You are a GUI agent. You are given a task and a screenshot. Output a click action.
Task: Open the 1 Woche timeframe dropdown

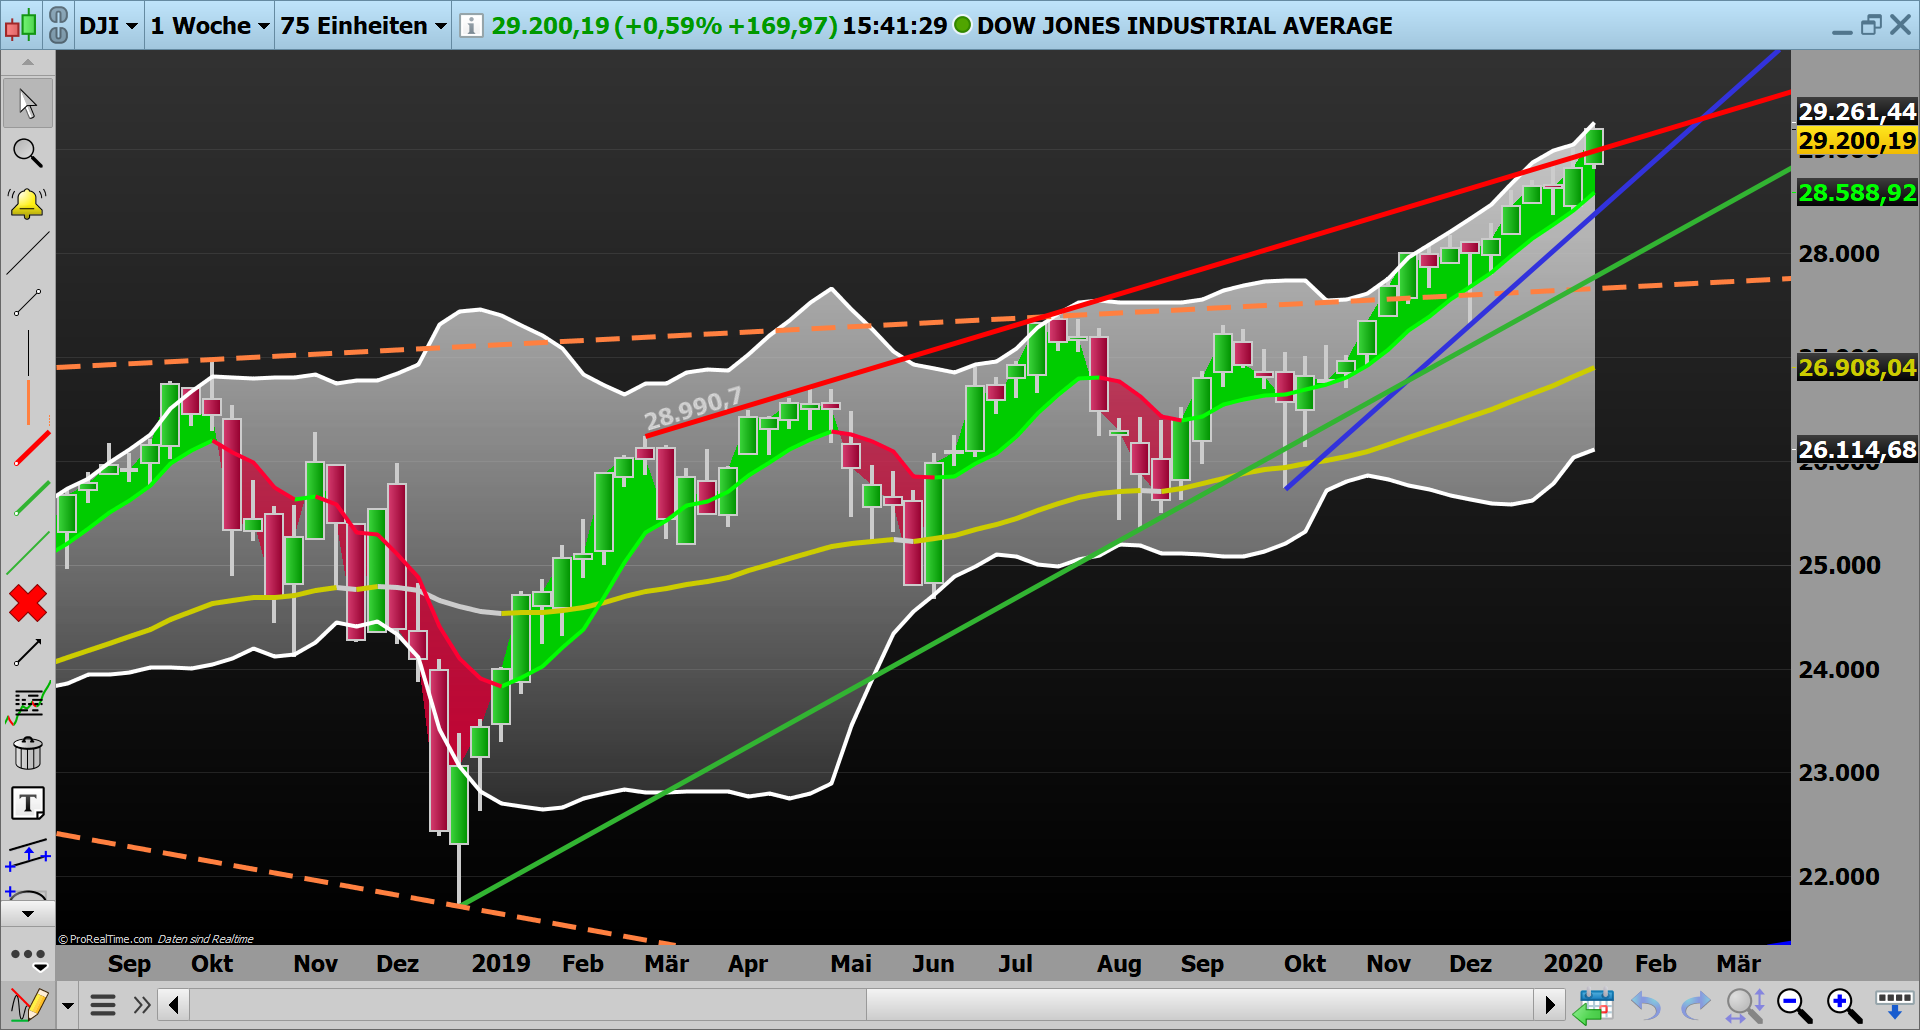tap(208, 26)
